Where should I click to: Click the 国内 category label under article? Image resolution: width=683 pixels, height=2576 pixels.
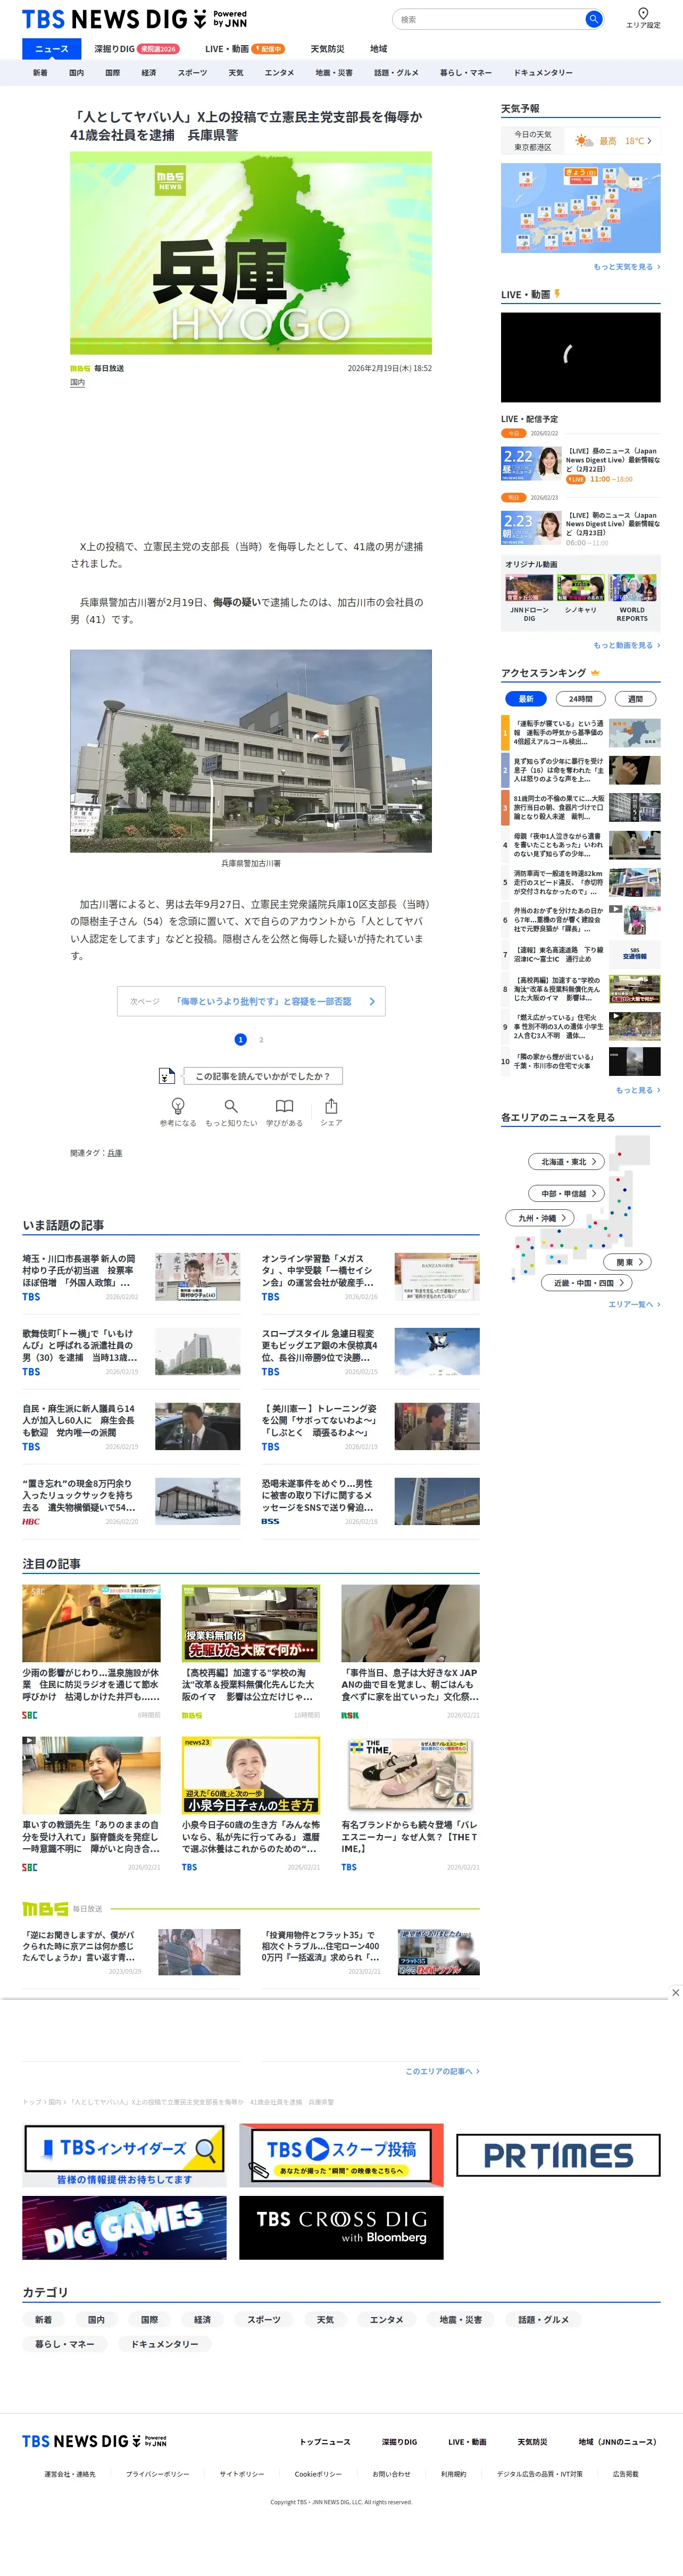pos(77,382)
